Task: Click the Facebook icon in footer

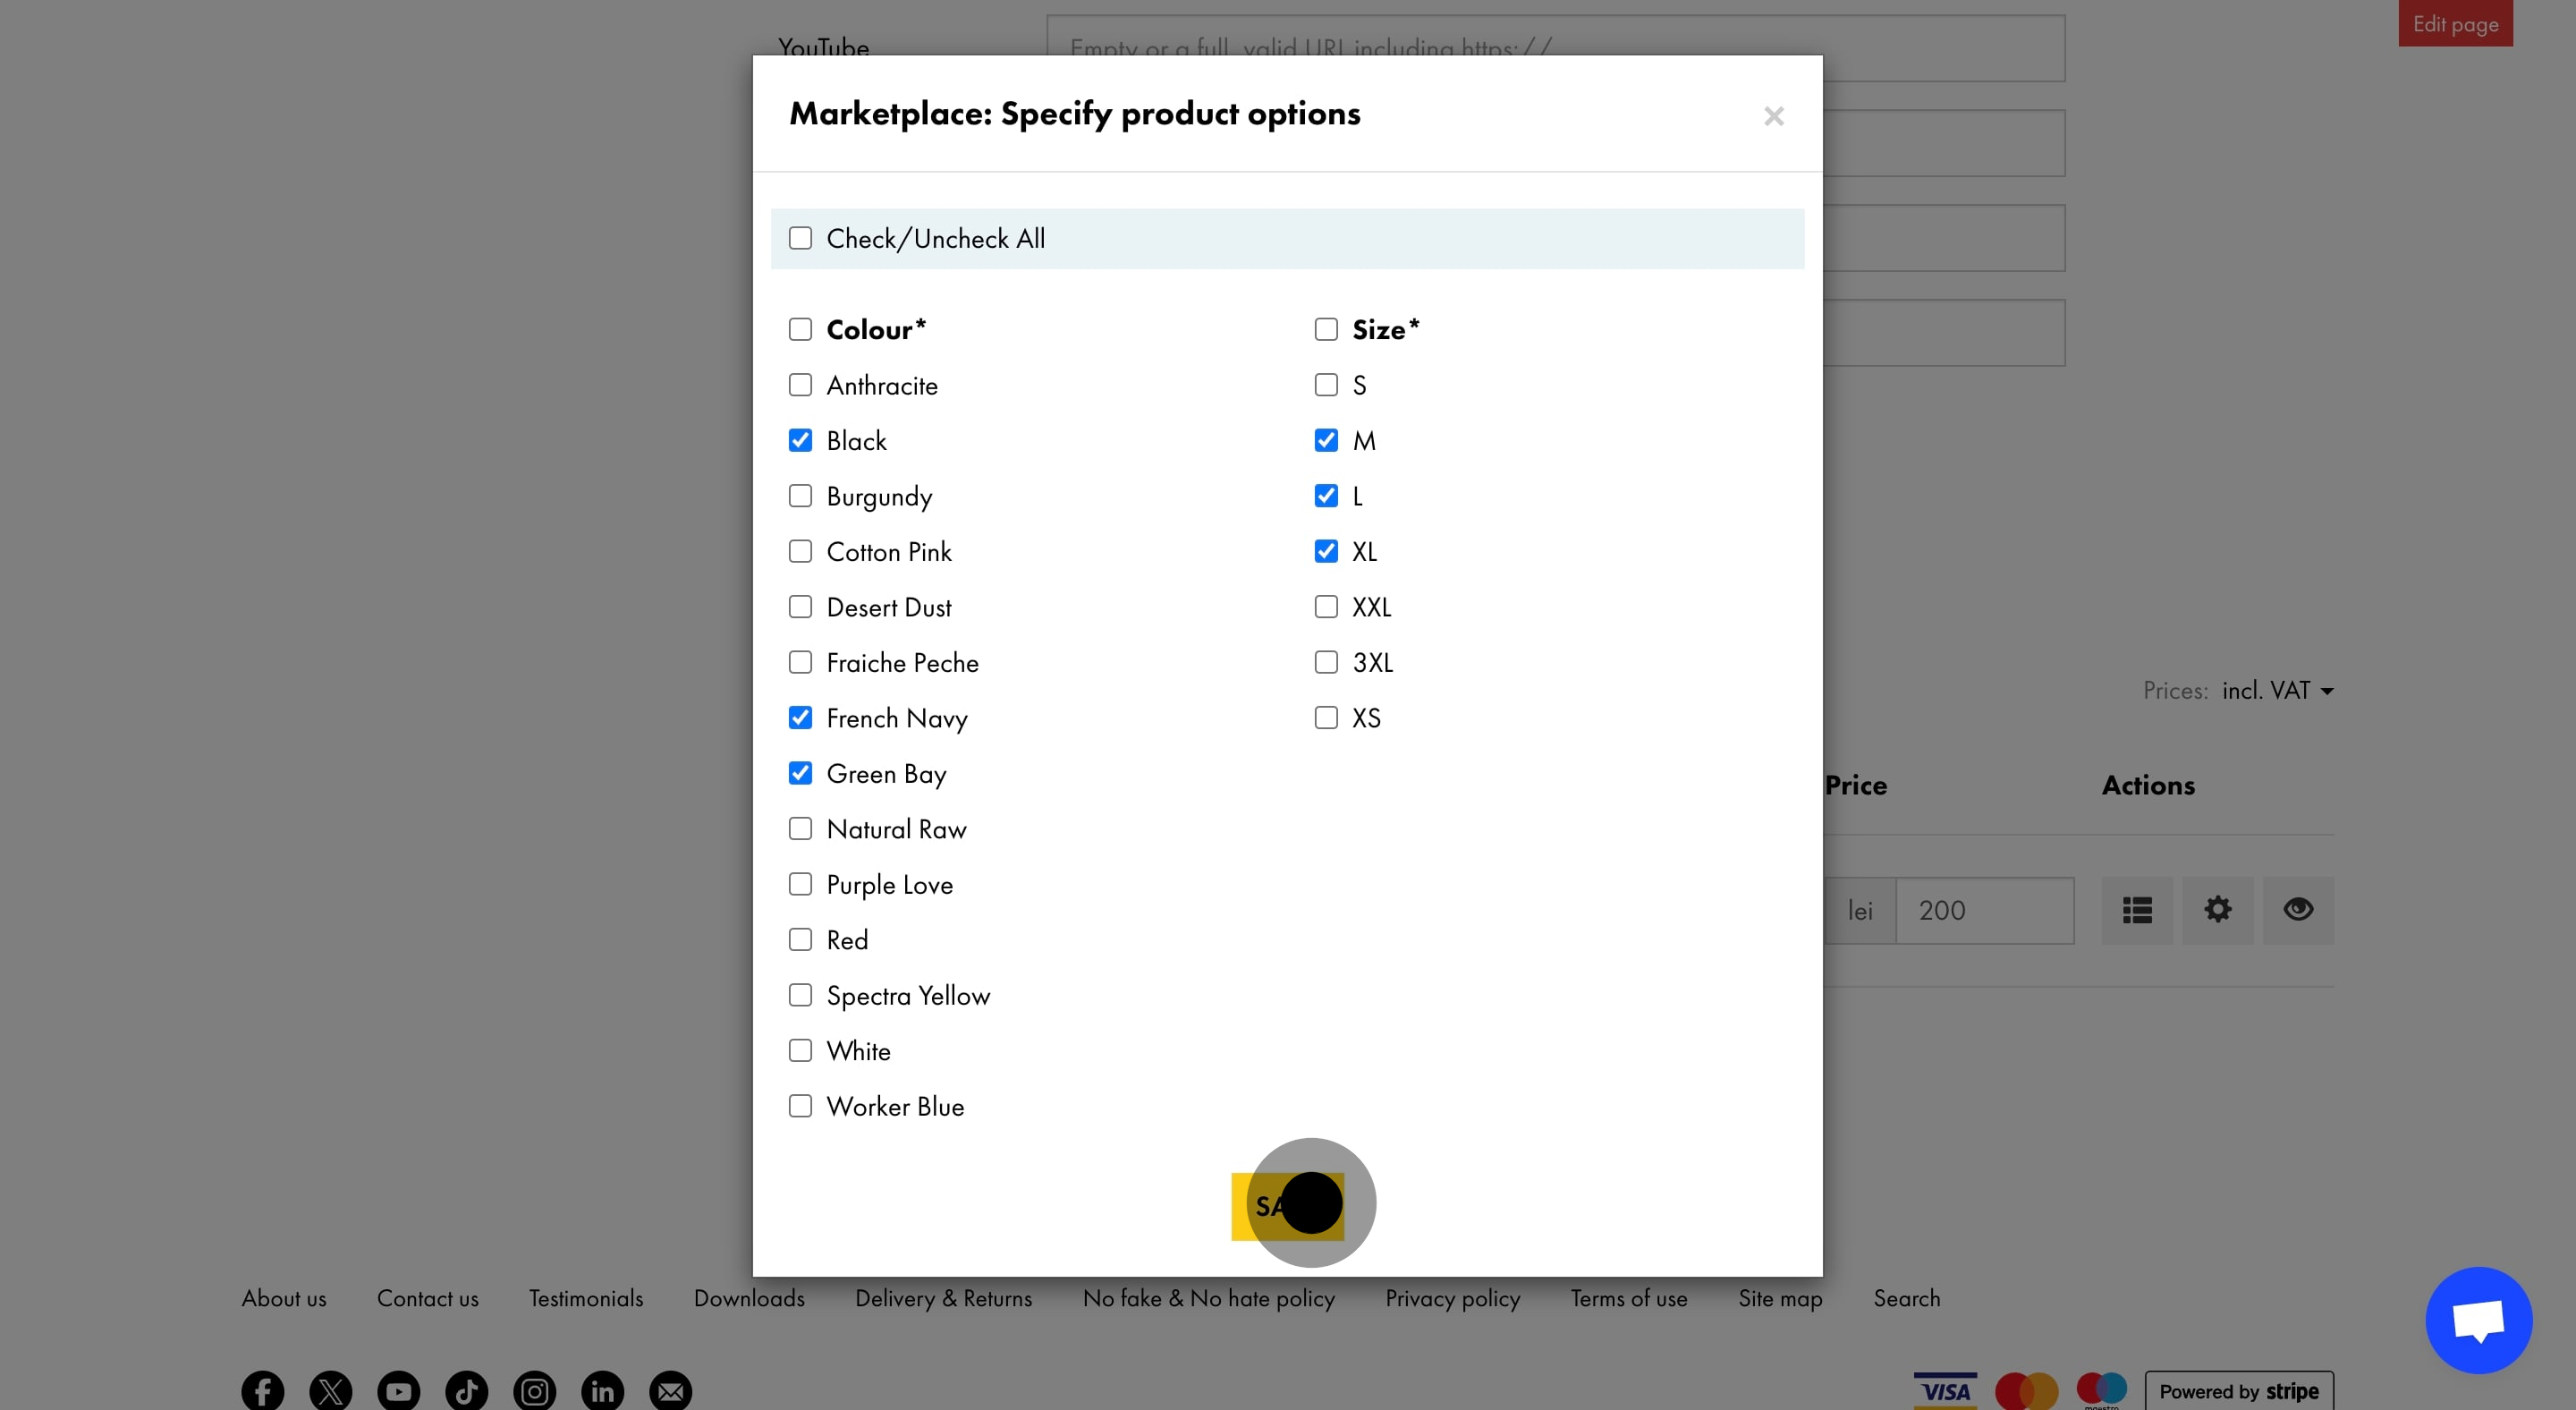Action: point(262,1390)
